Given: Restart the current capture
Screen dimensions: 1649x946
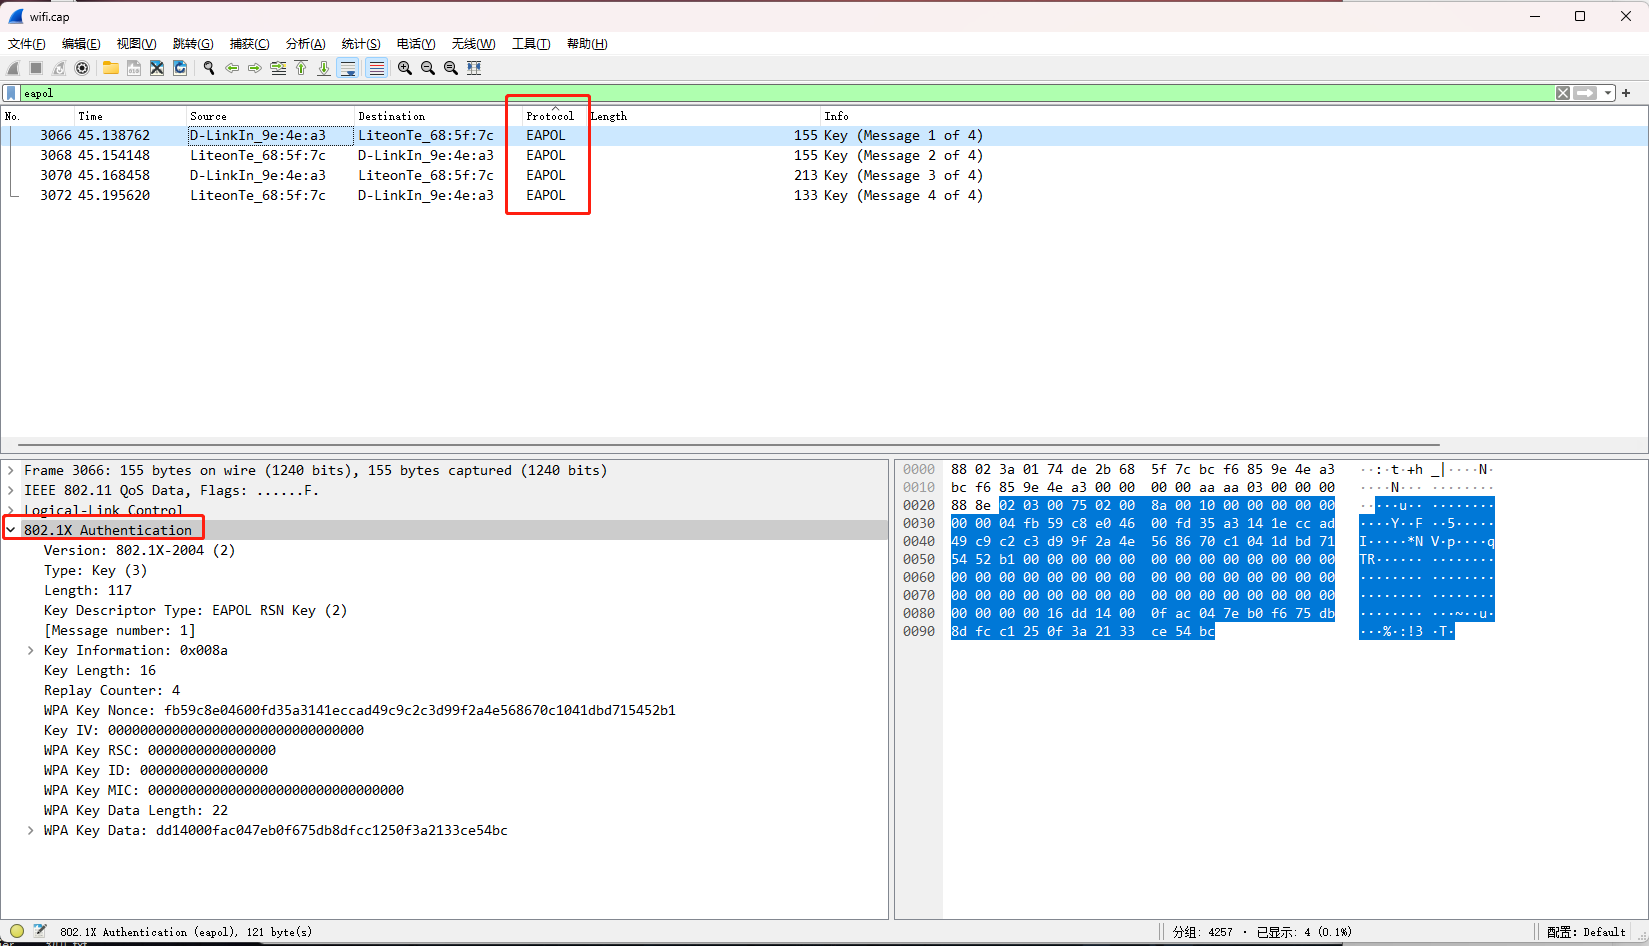Looking at the screenshot, I should click(59, 68).
